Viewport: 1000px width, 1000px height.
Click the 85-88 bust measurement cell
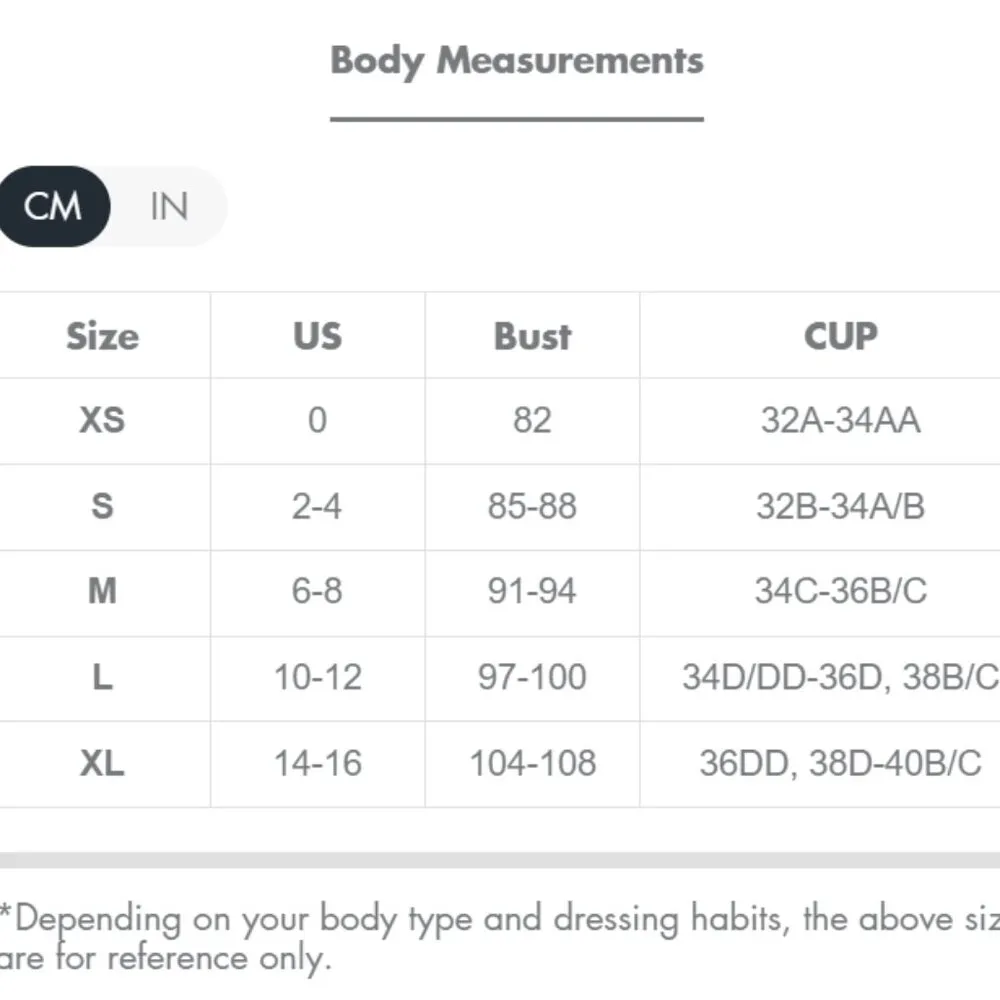[x=532, y=506]
